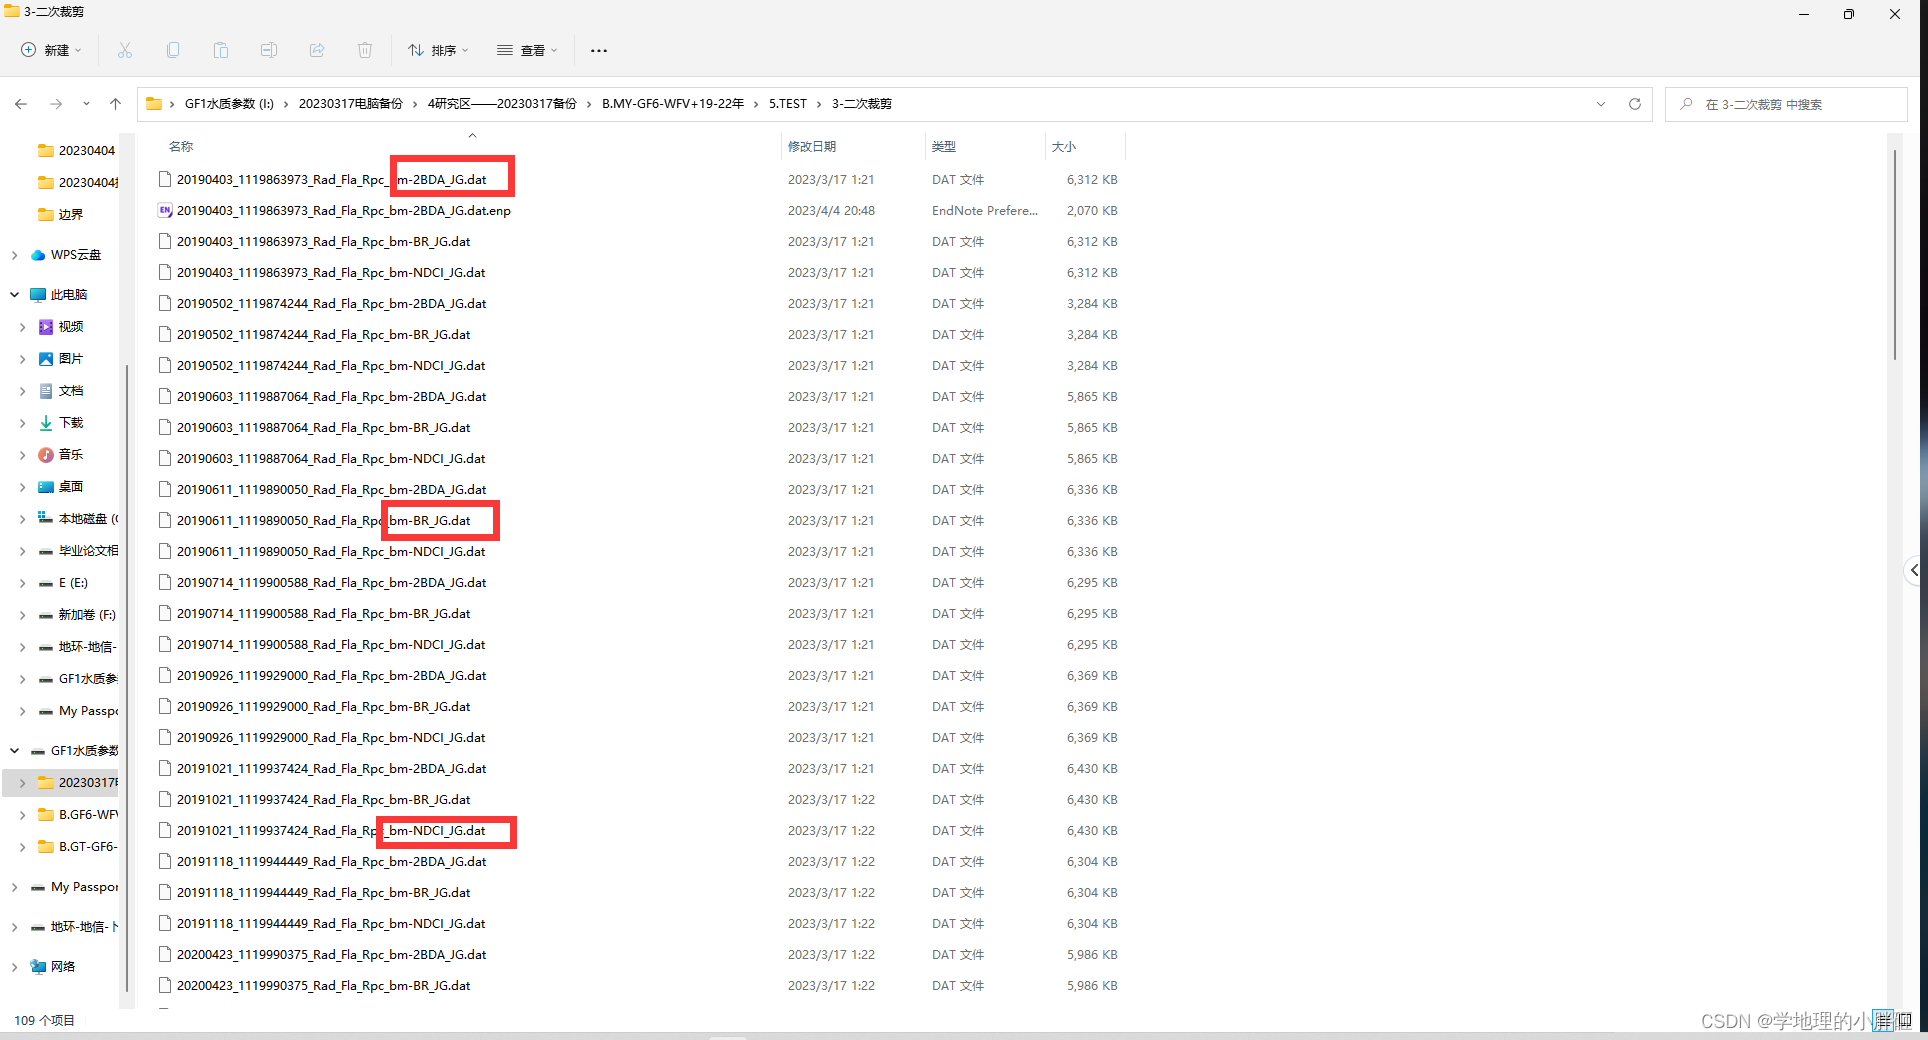1928x1040 pixels.
Task: Select B.GT-GF6- folder in sidebar
Action: click(77, 847)
